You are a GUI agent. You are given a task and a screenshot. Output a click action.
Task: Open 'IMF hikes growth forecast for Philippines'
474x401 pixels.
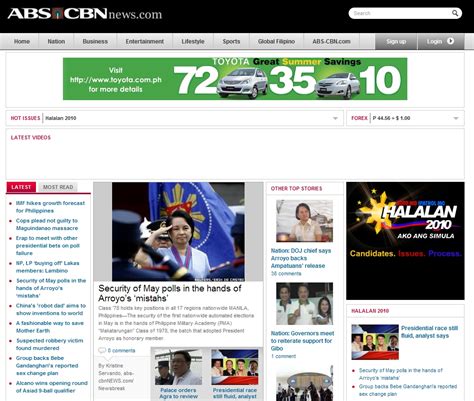pos(50,207)
